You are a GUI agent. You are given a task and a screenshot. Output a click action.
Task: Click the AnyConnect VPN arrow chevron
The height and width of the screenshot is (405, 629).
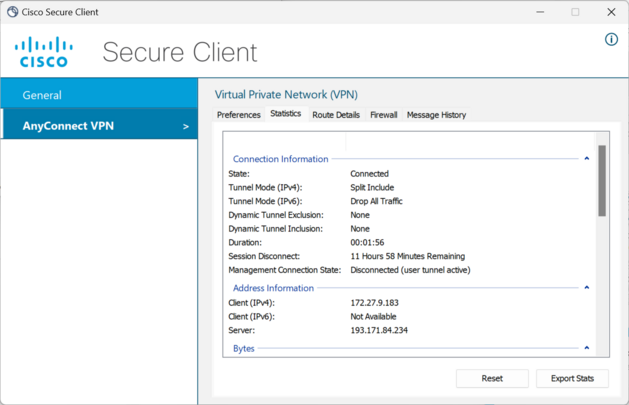(186, 127)
